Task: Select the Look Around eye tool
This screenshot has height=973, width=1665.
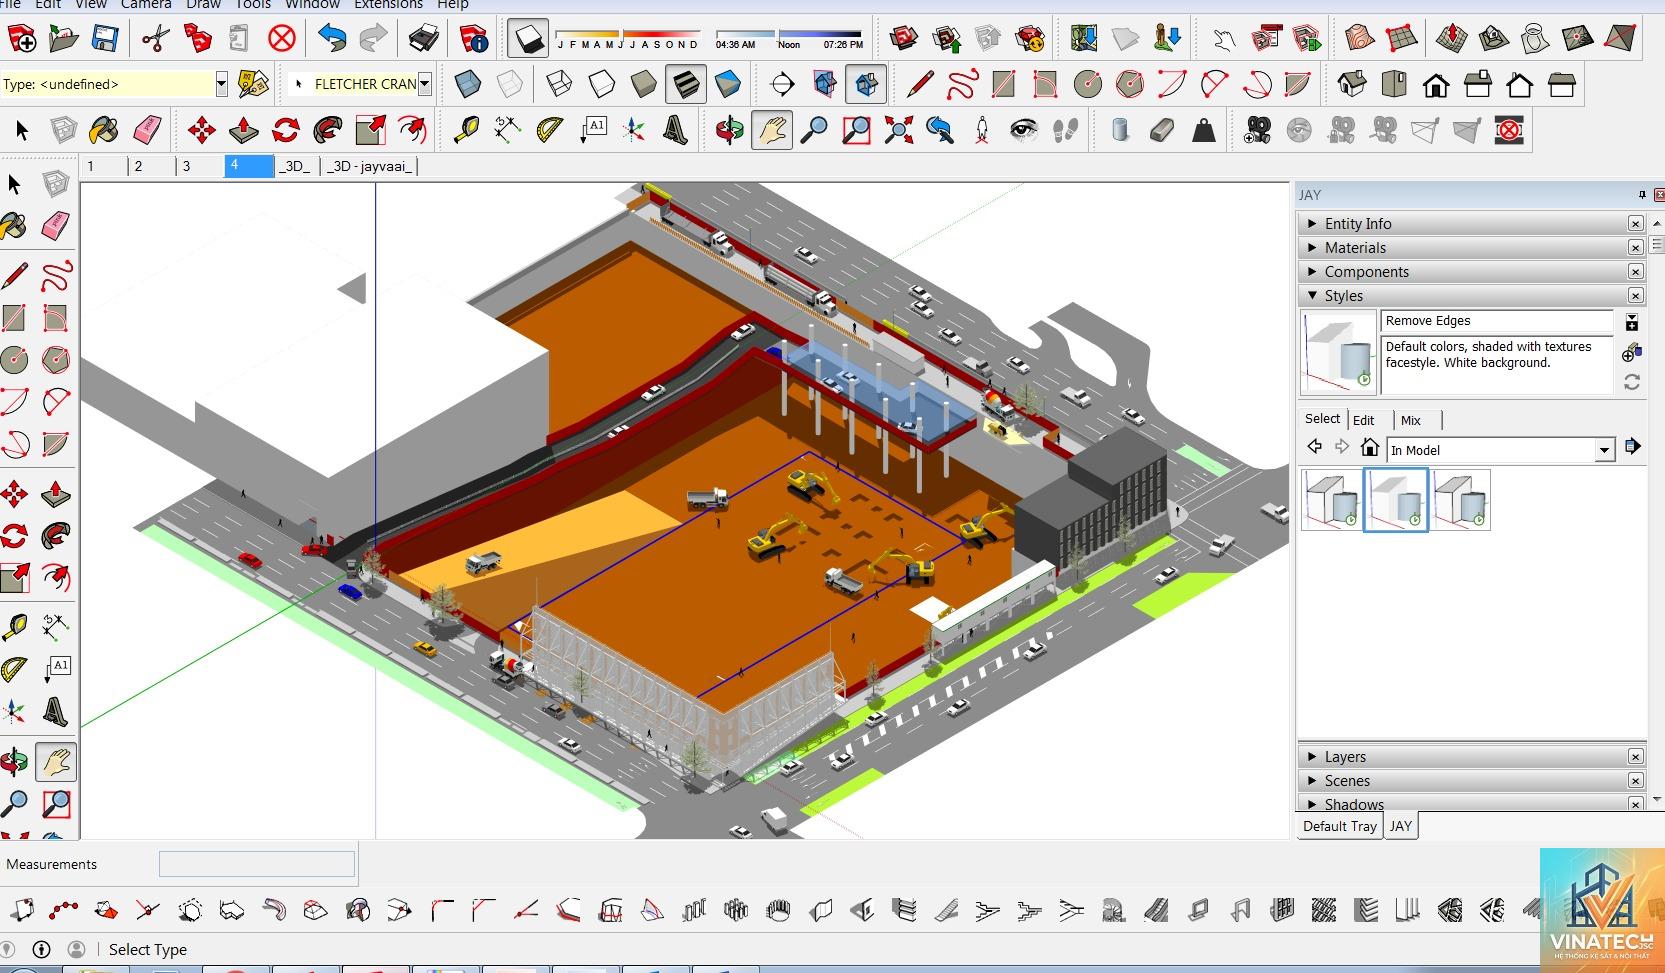Action: [x=1023, y=130]
